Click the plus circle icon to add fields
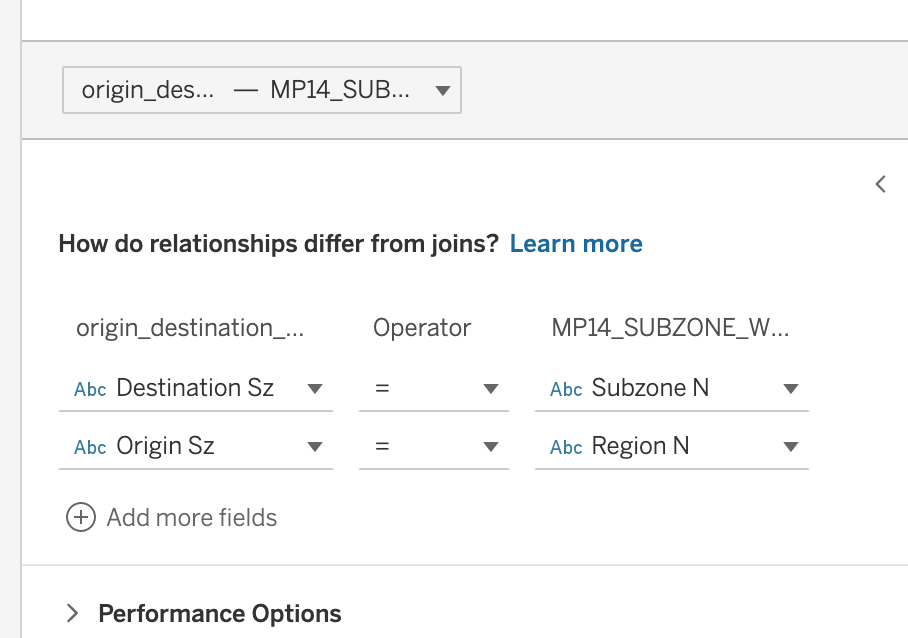908x638 pixels. coord(80,517)
